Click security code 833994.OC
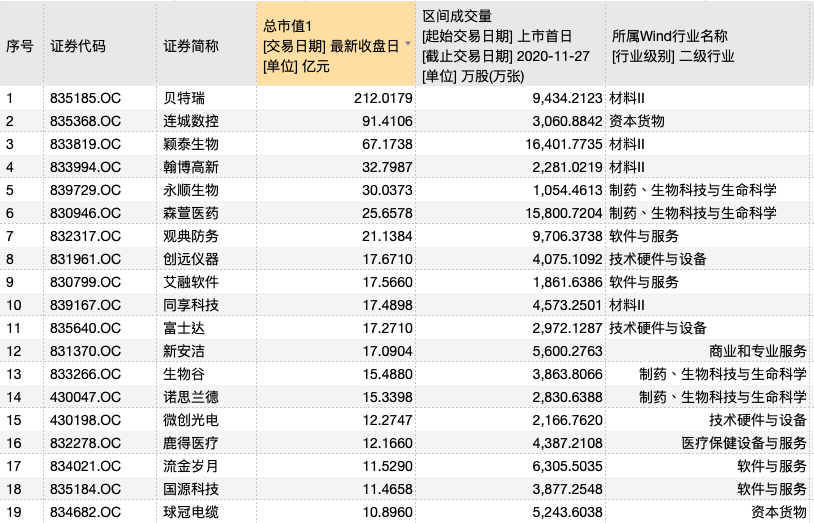Screen dimensions: 814x523 pos(85,167)
